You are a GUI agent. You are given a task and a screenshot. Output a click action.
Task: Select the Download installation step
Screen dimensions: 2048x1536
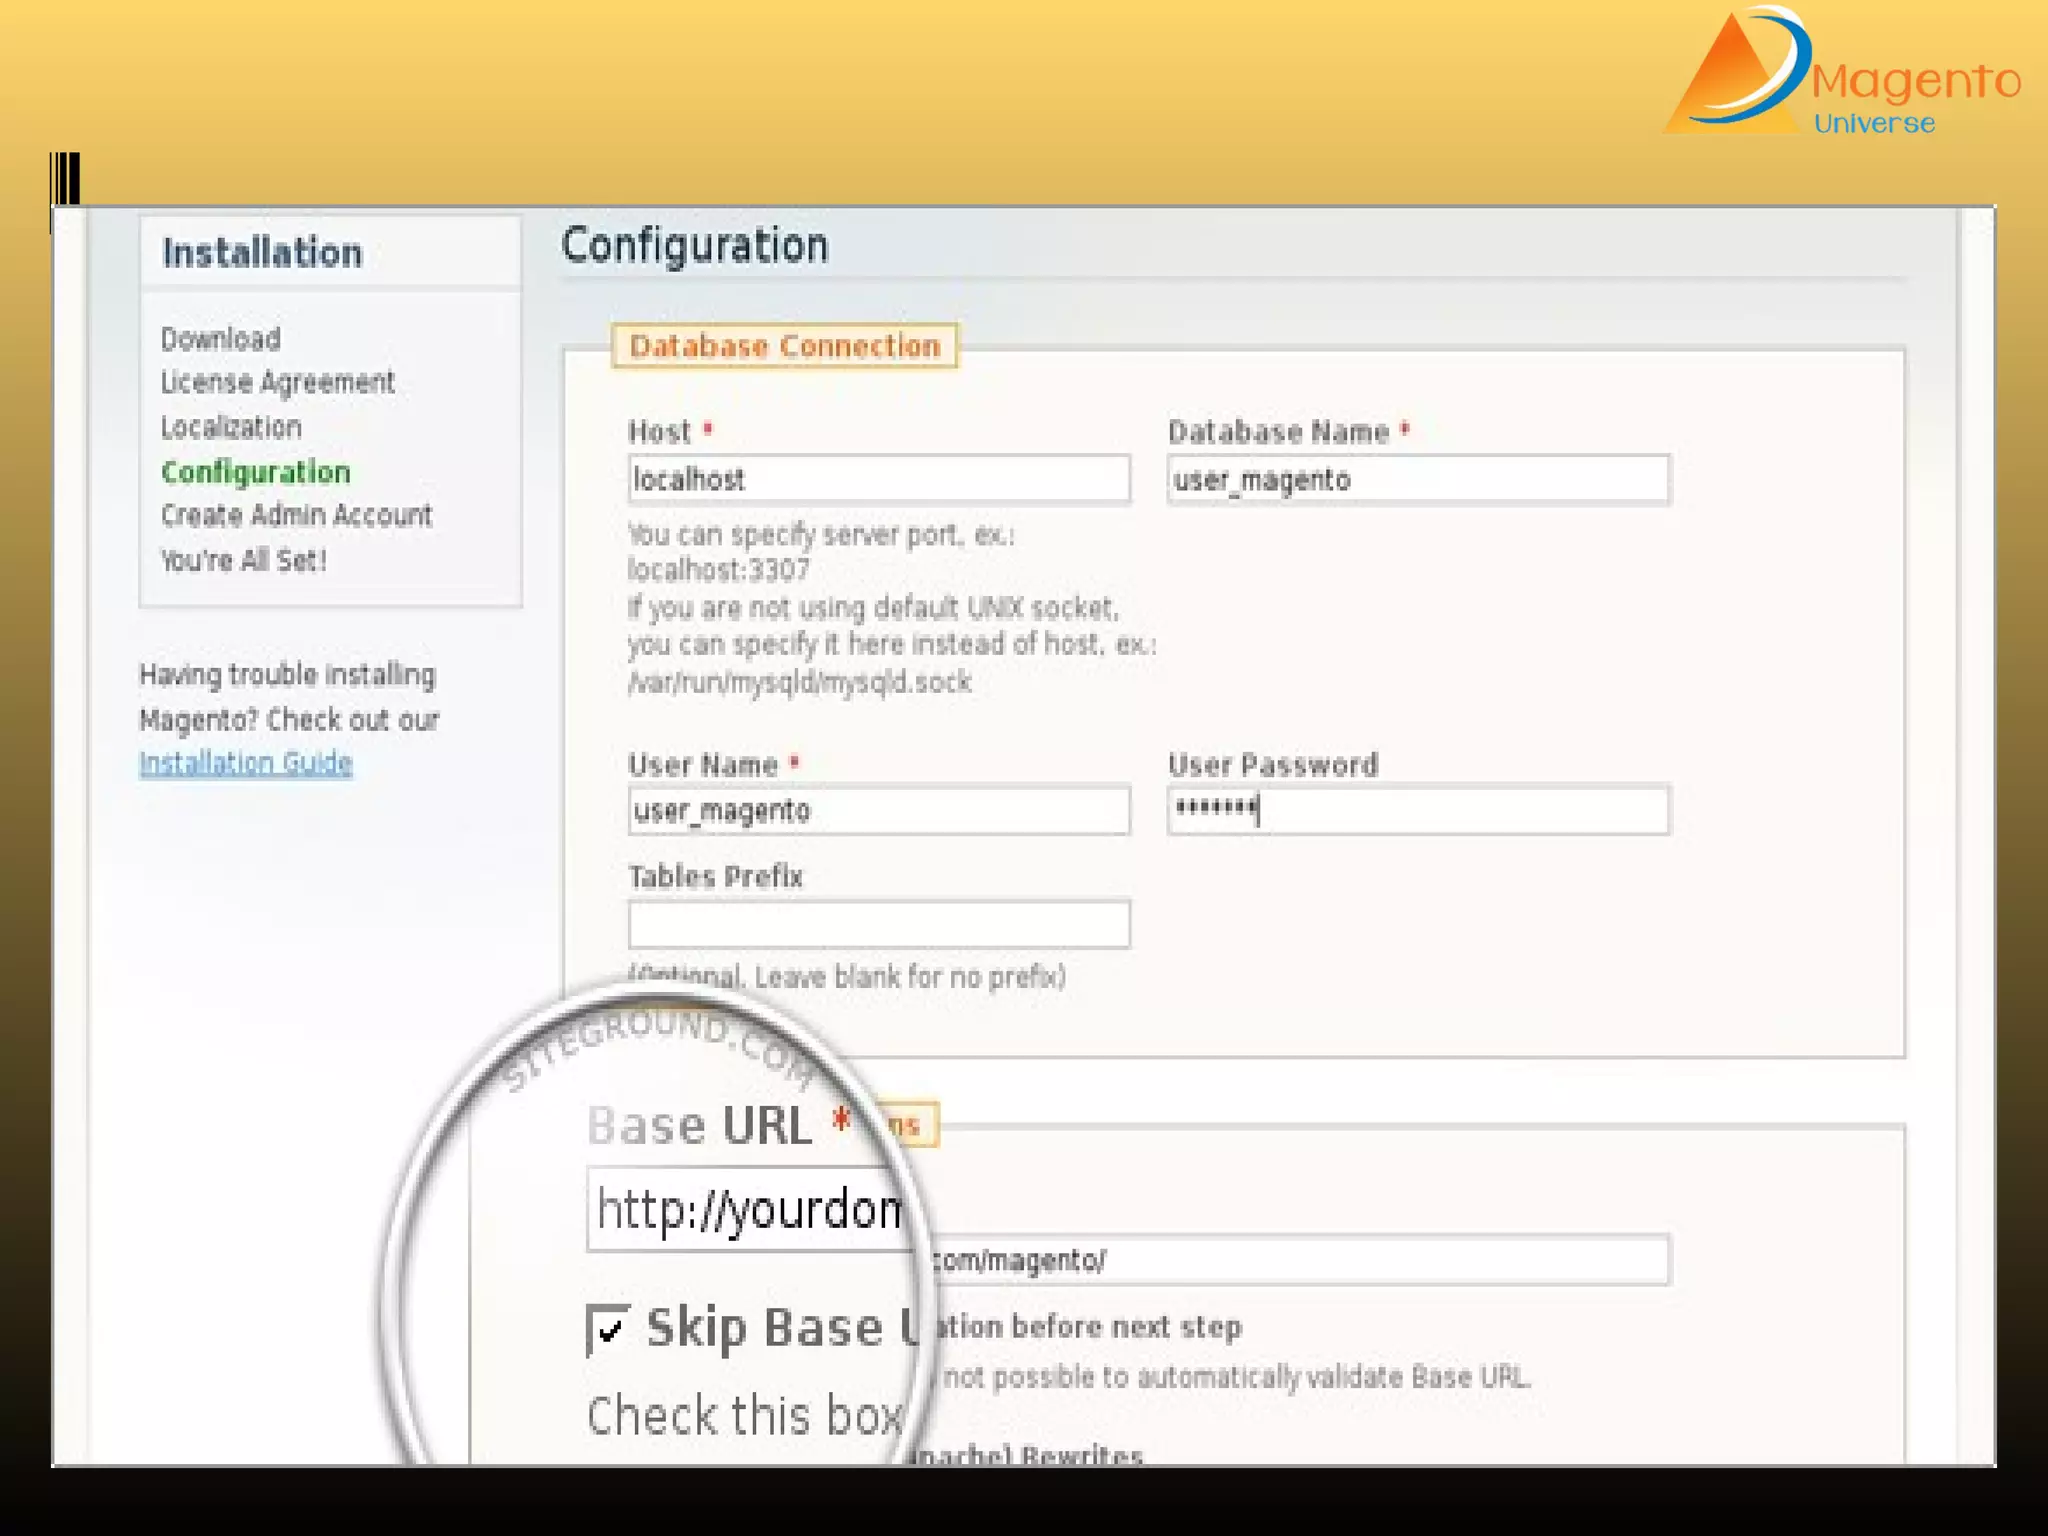click(221, 339)
